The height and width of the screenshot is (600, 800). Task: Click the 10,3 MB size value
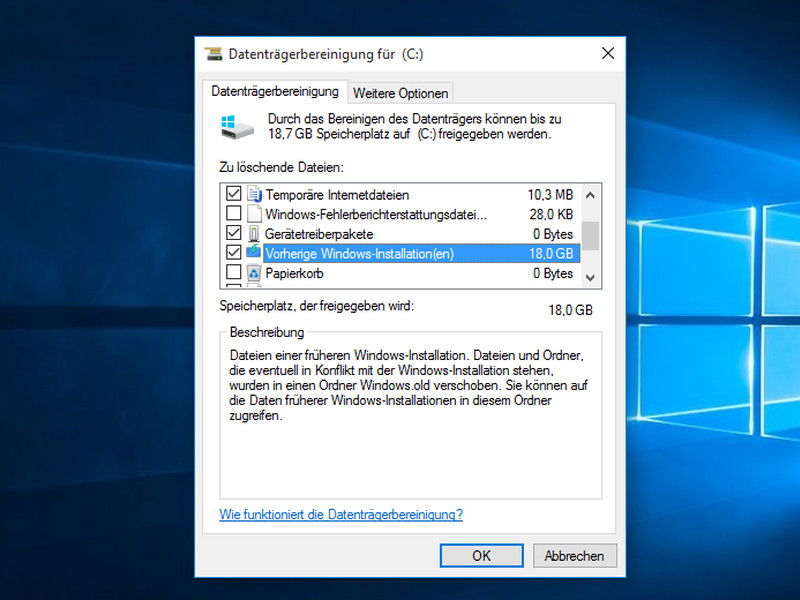551,195
